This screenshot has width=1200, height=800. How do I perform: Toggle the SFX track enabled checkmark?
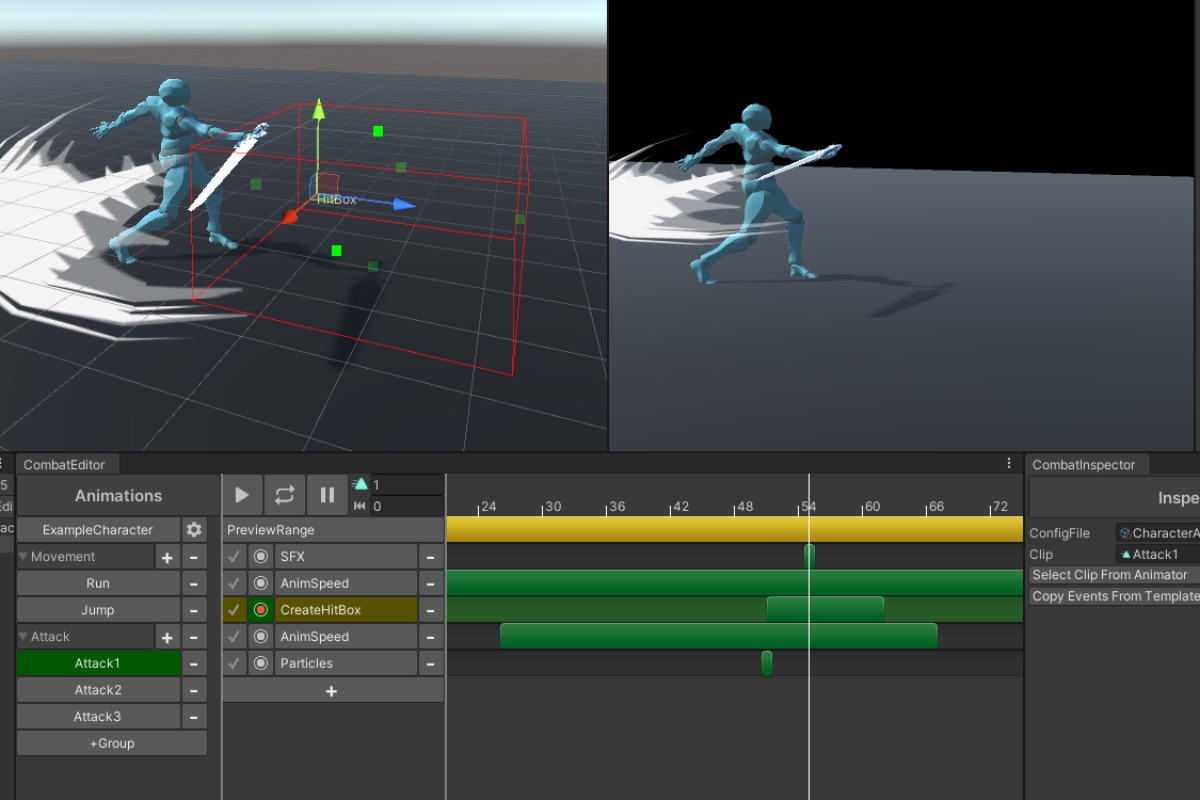[234, 557]
